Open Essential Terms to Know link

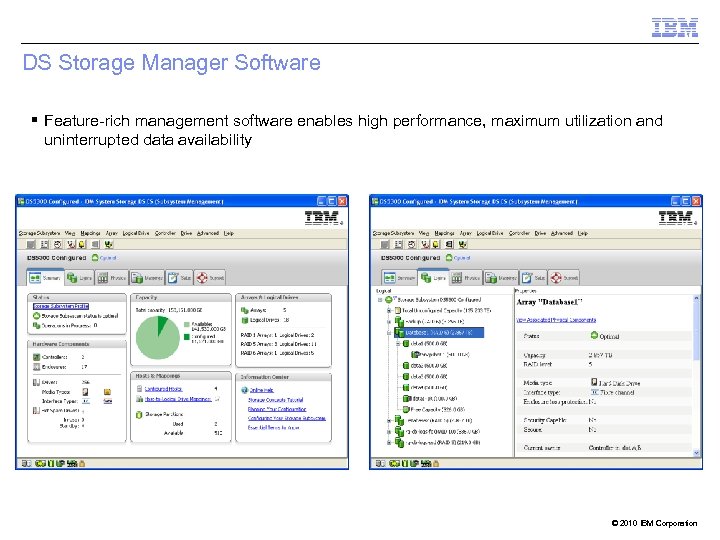274,428
